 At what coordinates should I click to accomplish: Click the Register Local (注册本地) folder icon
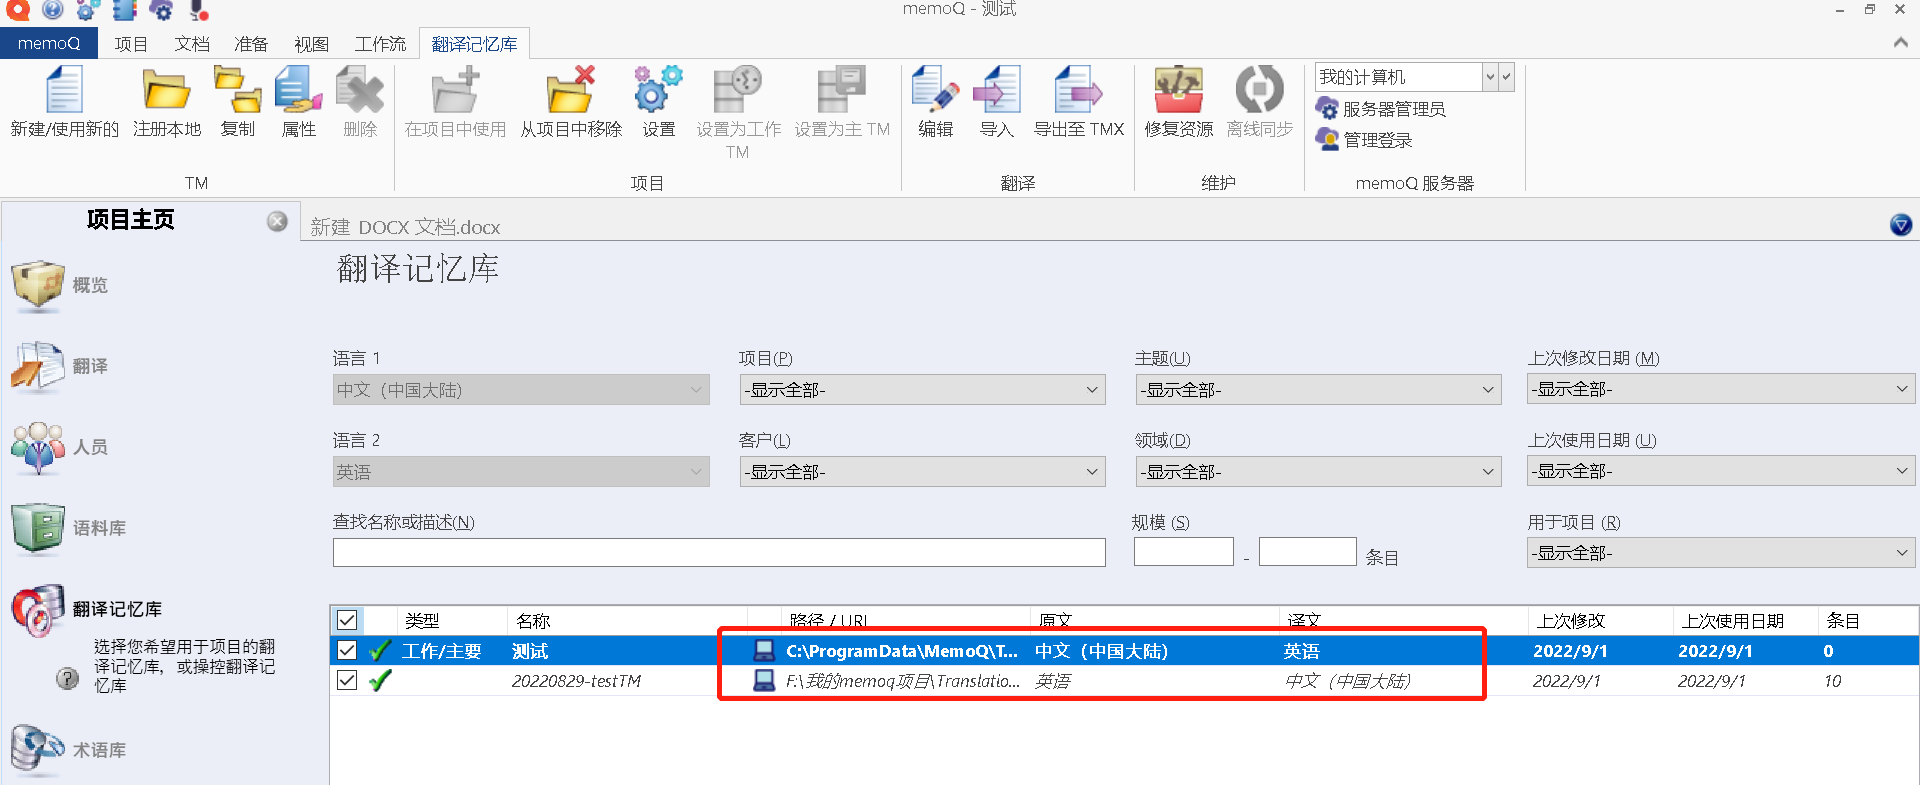166,90
